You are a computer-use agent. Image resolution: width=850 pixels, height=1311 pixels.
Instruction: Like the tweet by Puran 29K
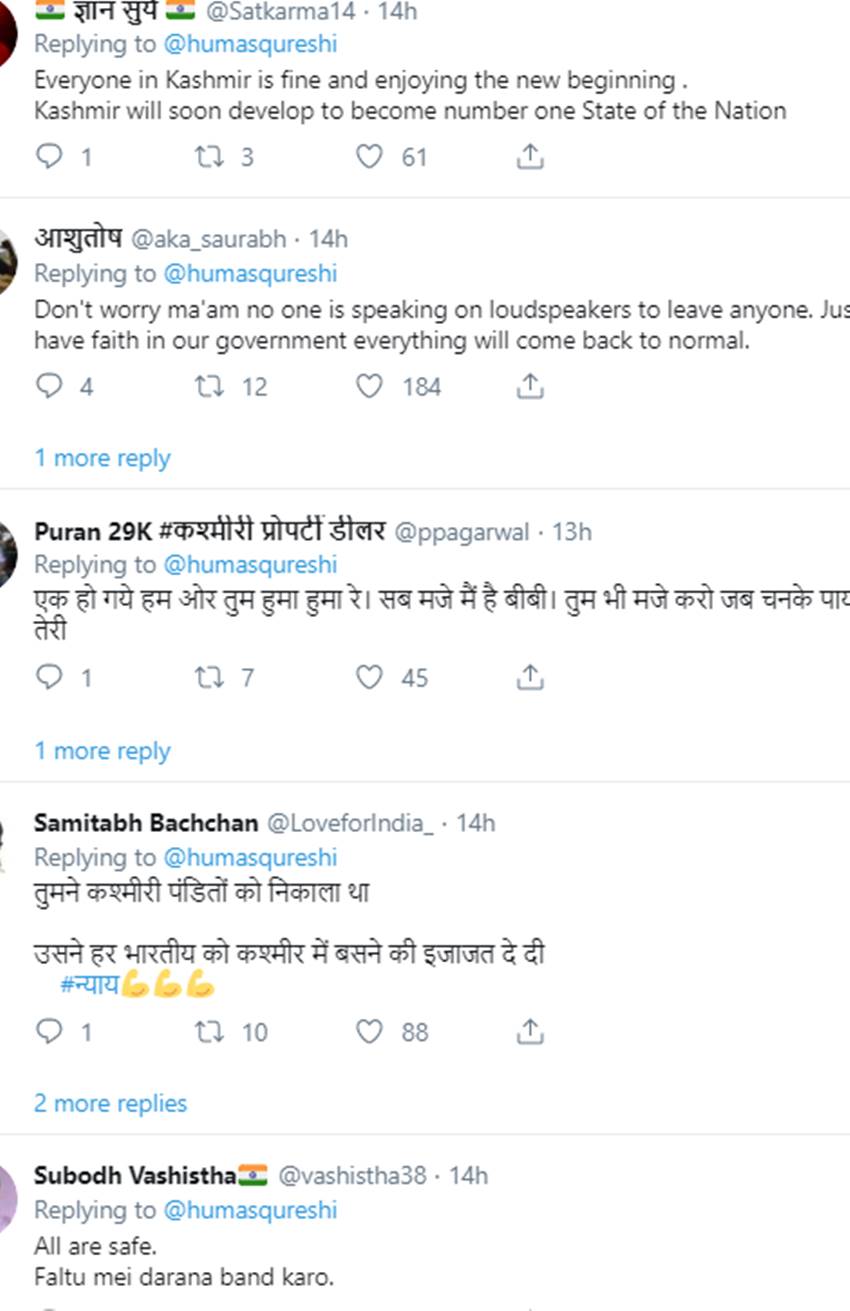(x=370, y=677)
